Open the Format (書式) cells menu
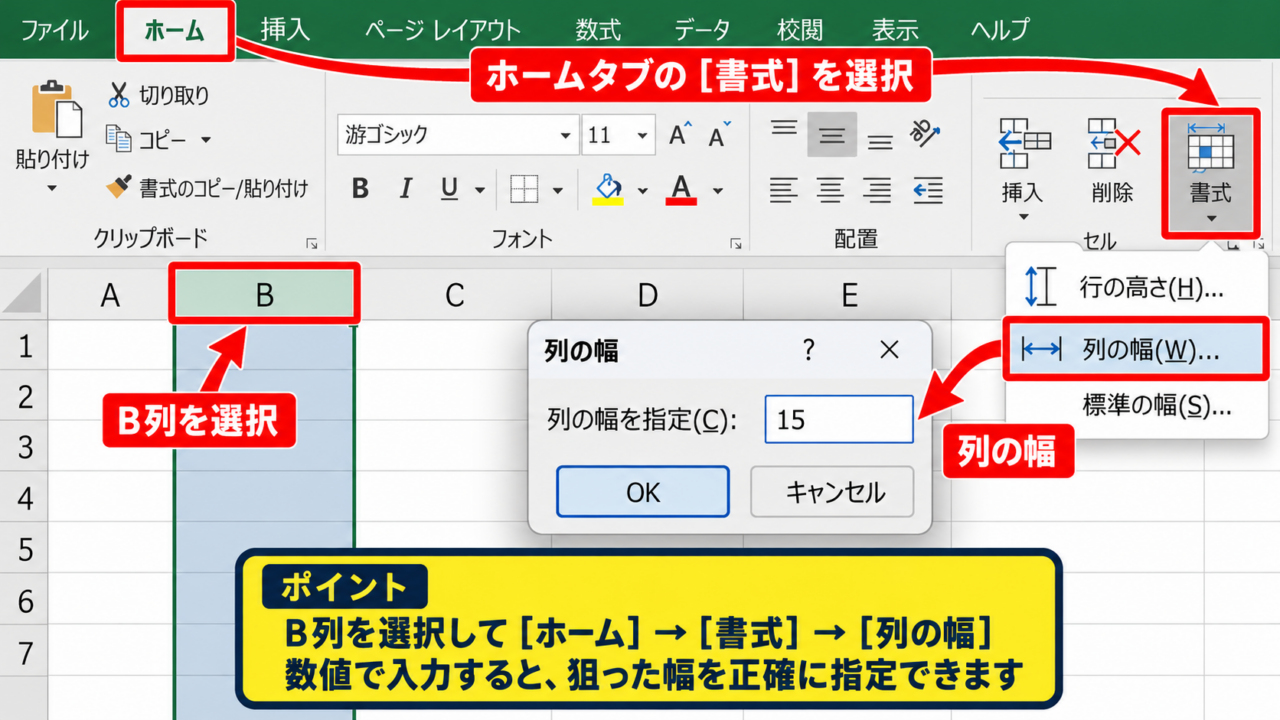The image size is (1280, 720). tap(1210, 173)
